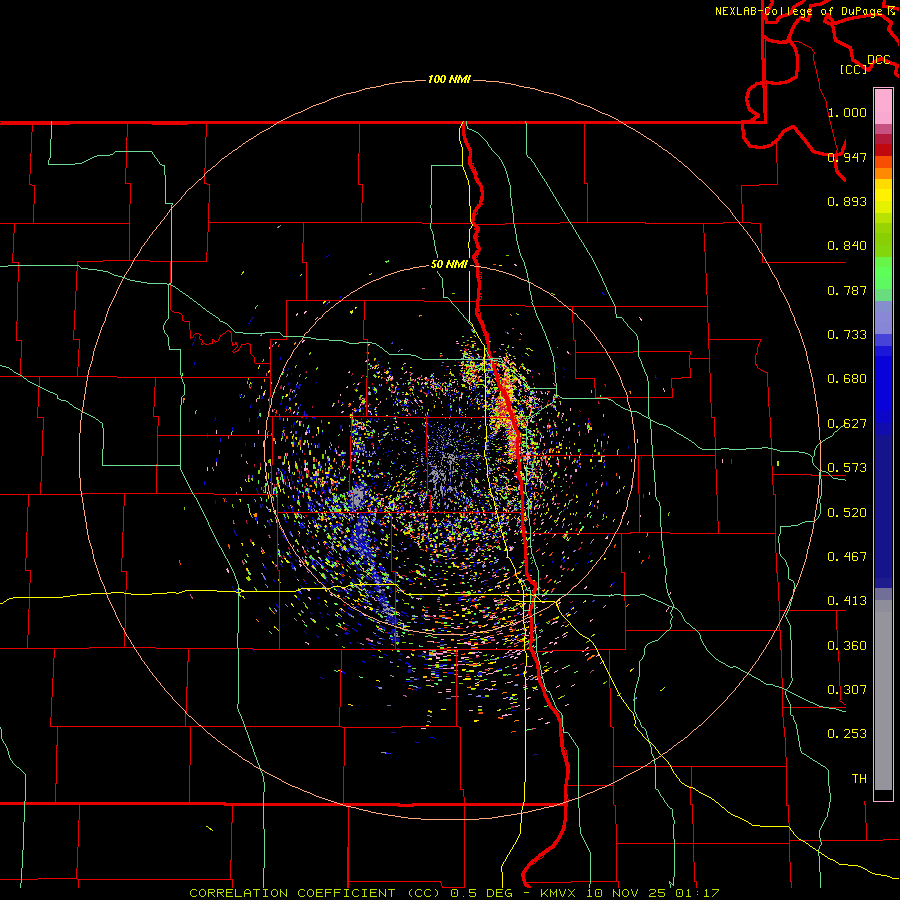Click the 0.733 color scale value

click(847, 334)
